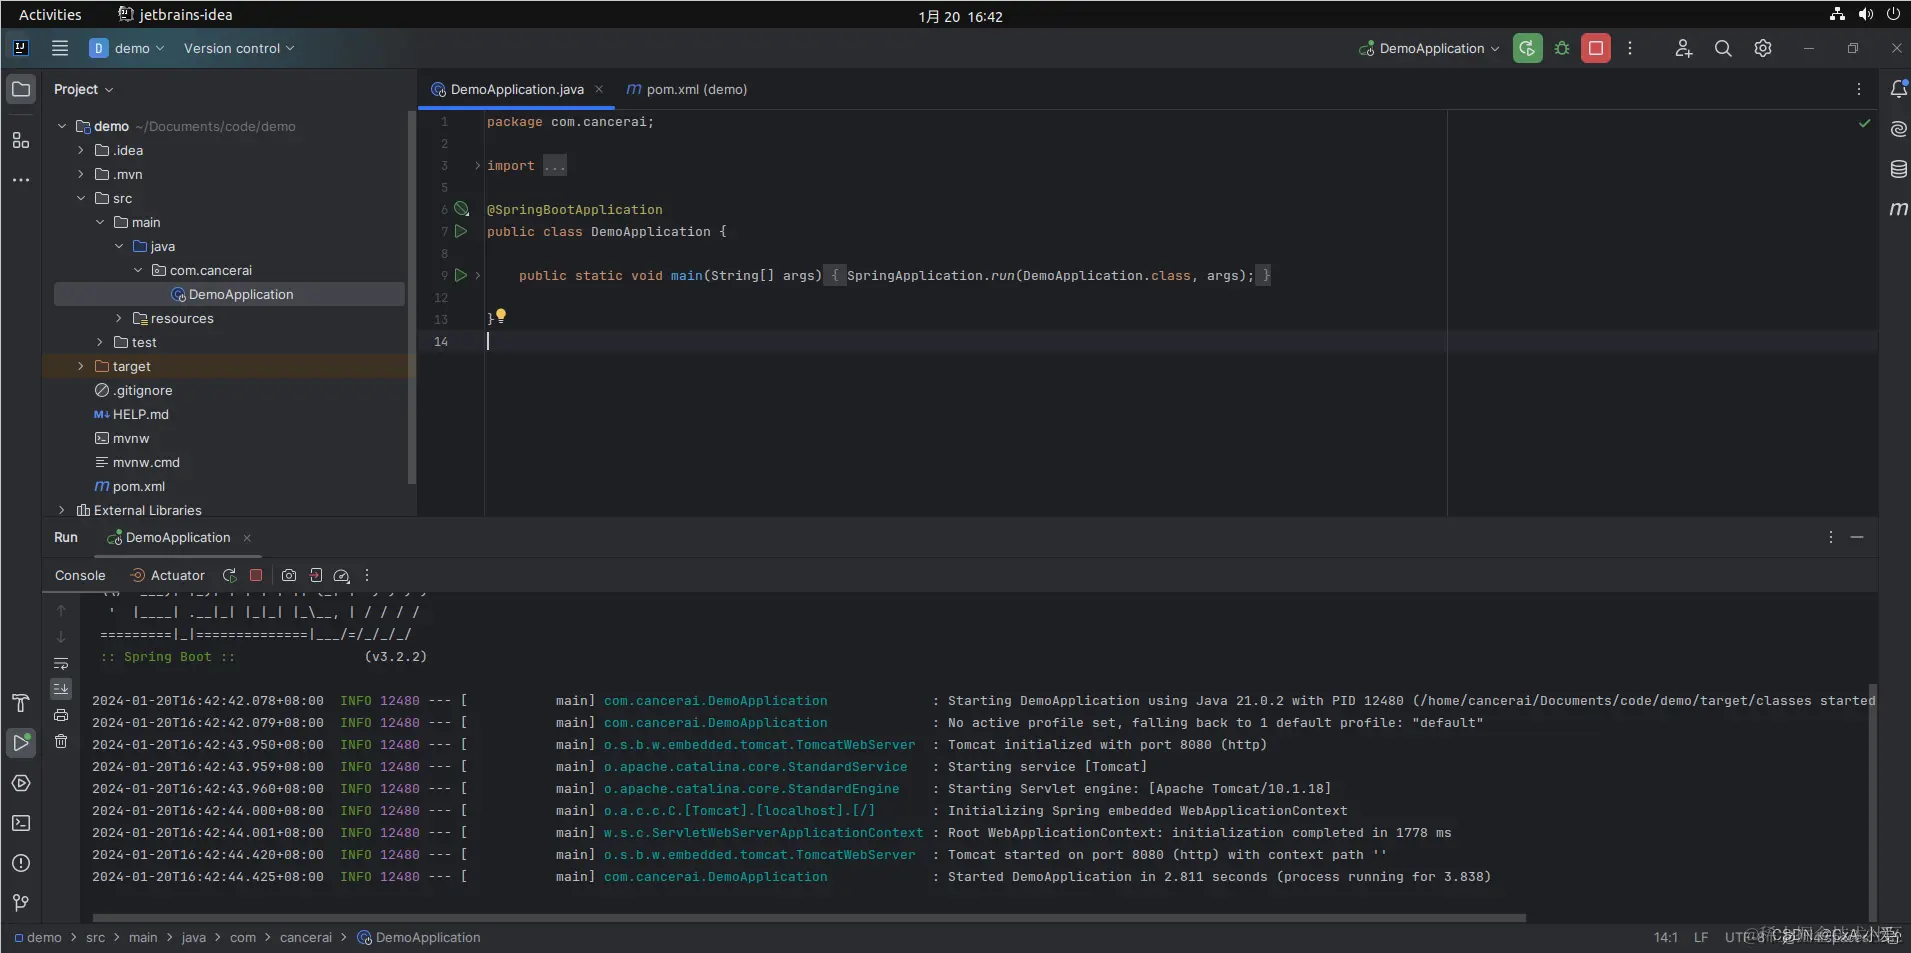Toggle scroll to end of console
Viewport: 1911px width, 953px height.
click(x=61, y=689)
